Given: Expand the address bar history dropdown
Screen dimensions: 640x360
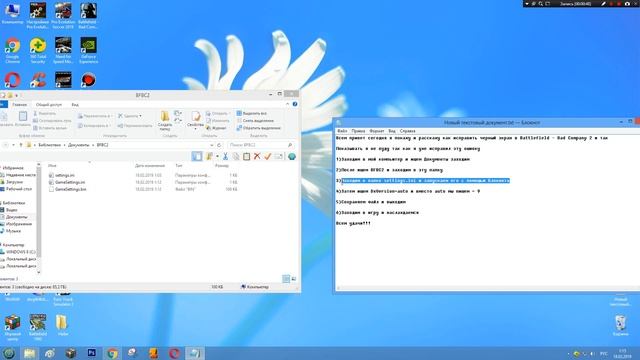Looking at the screenshot, I should tap(211, 145).
